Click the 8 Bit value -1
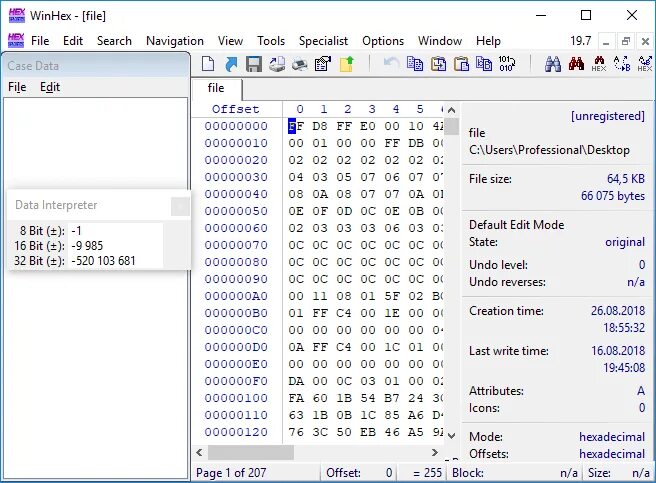 point(77,231)
